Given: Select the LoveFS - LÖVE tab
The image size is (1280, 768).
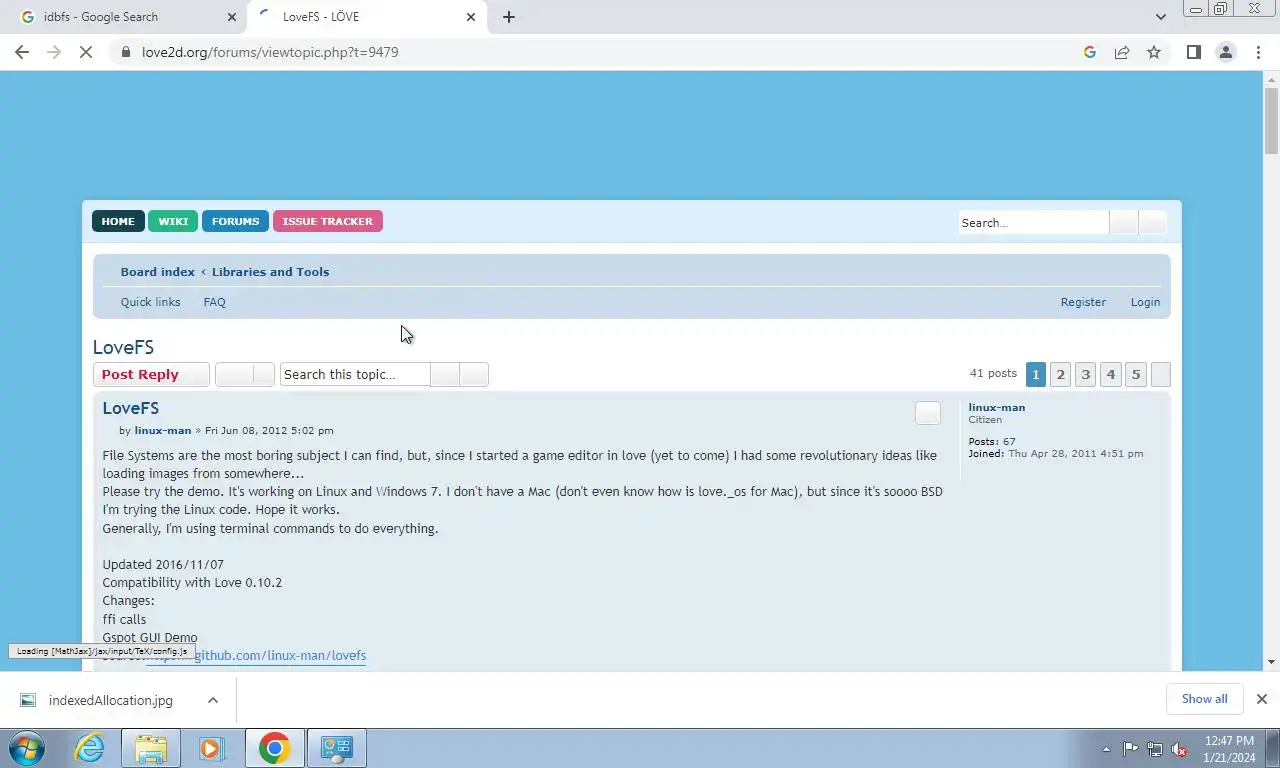Looking at the screenshot, I should (x=367, y=17).
